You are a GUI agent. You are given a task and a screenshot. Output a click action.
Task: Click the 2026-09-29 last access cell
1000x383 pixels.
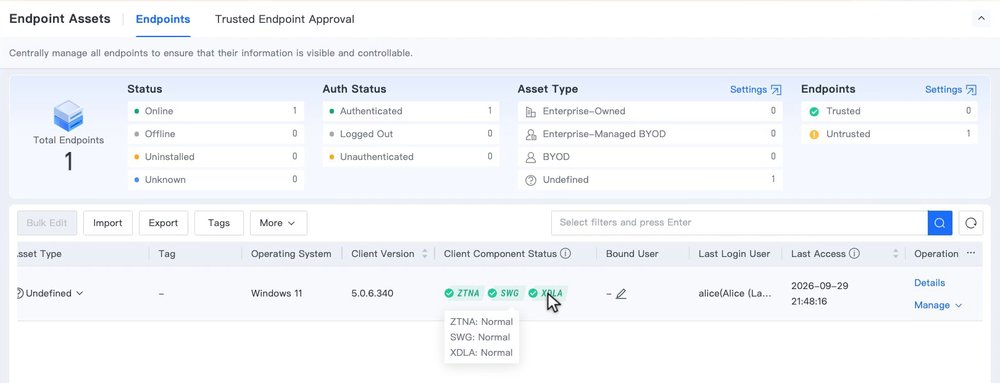tap(820, 294)
